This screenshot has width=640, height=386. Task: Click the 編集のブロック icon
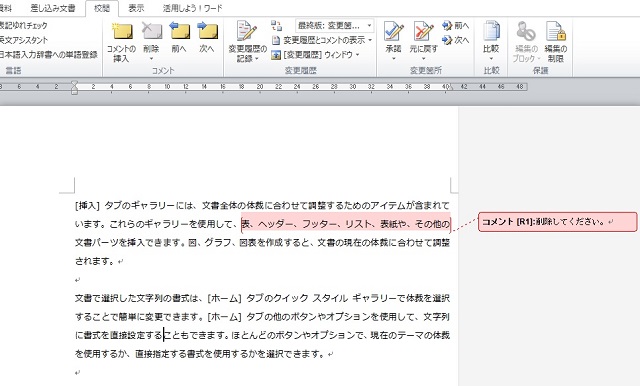(526, 32)
